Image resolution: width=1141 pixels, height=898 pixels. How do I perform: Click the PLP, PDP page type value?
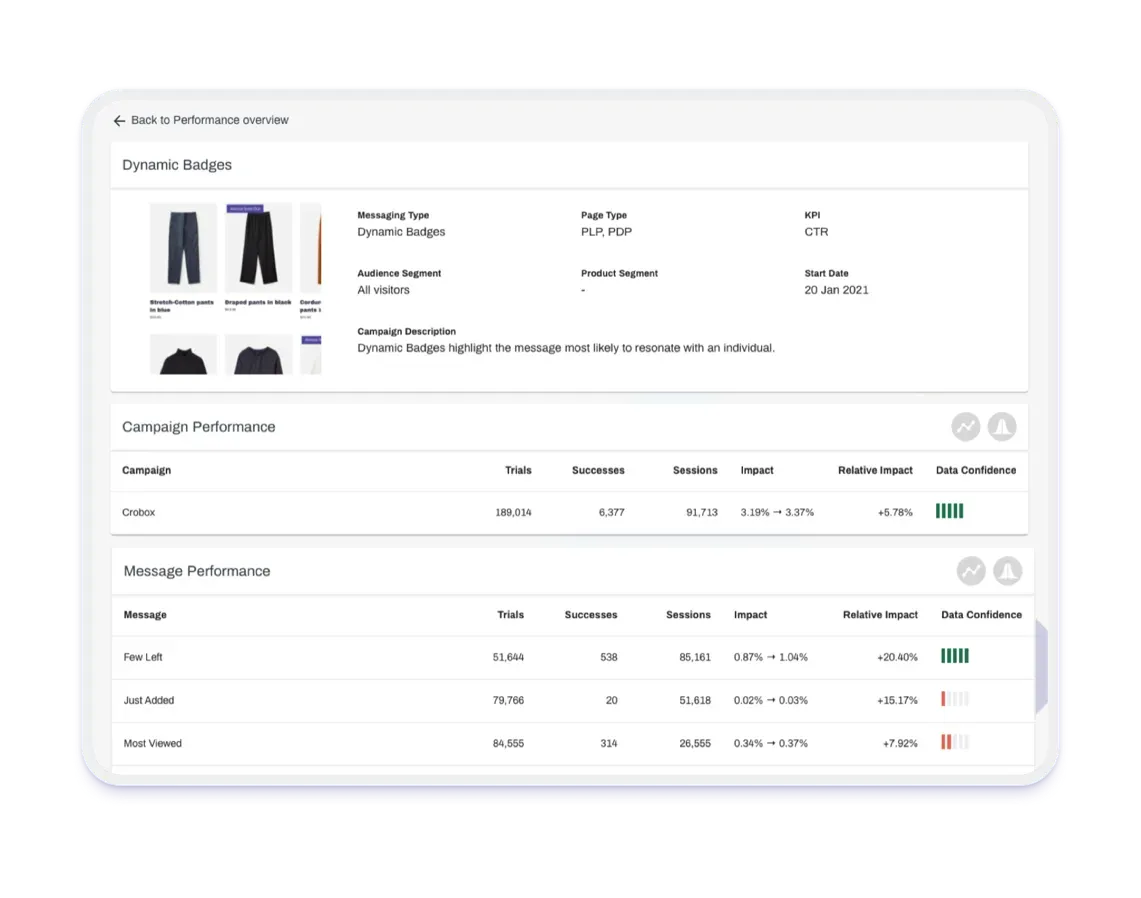[x=606, y=231]
